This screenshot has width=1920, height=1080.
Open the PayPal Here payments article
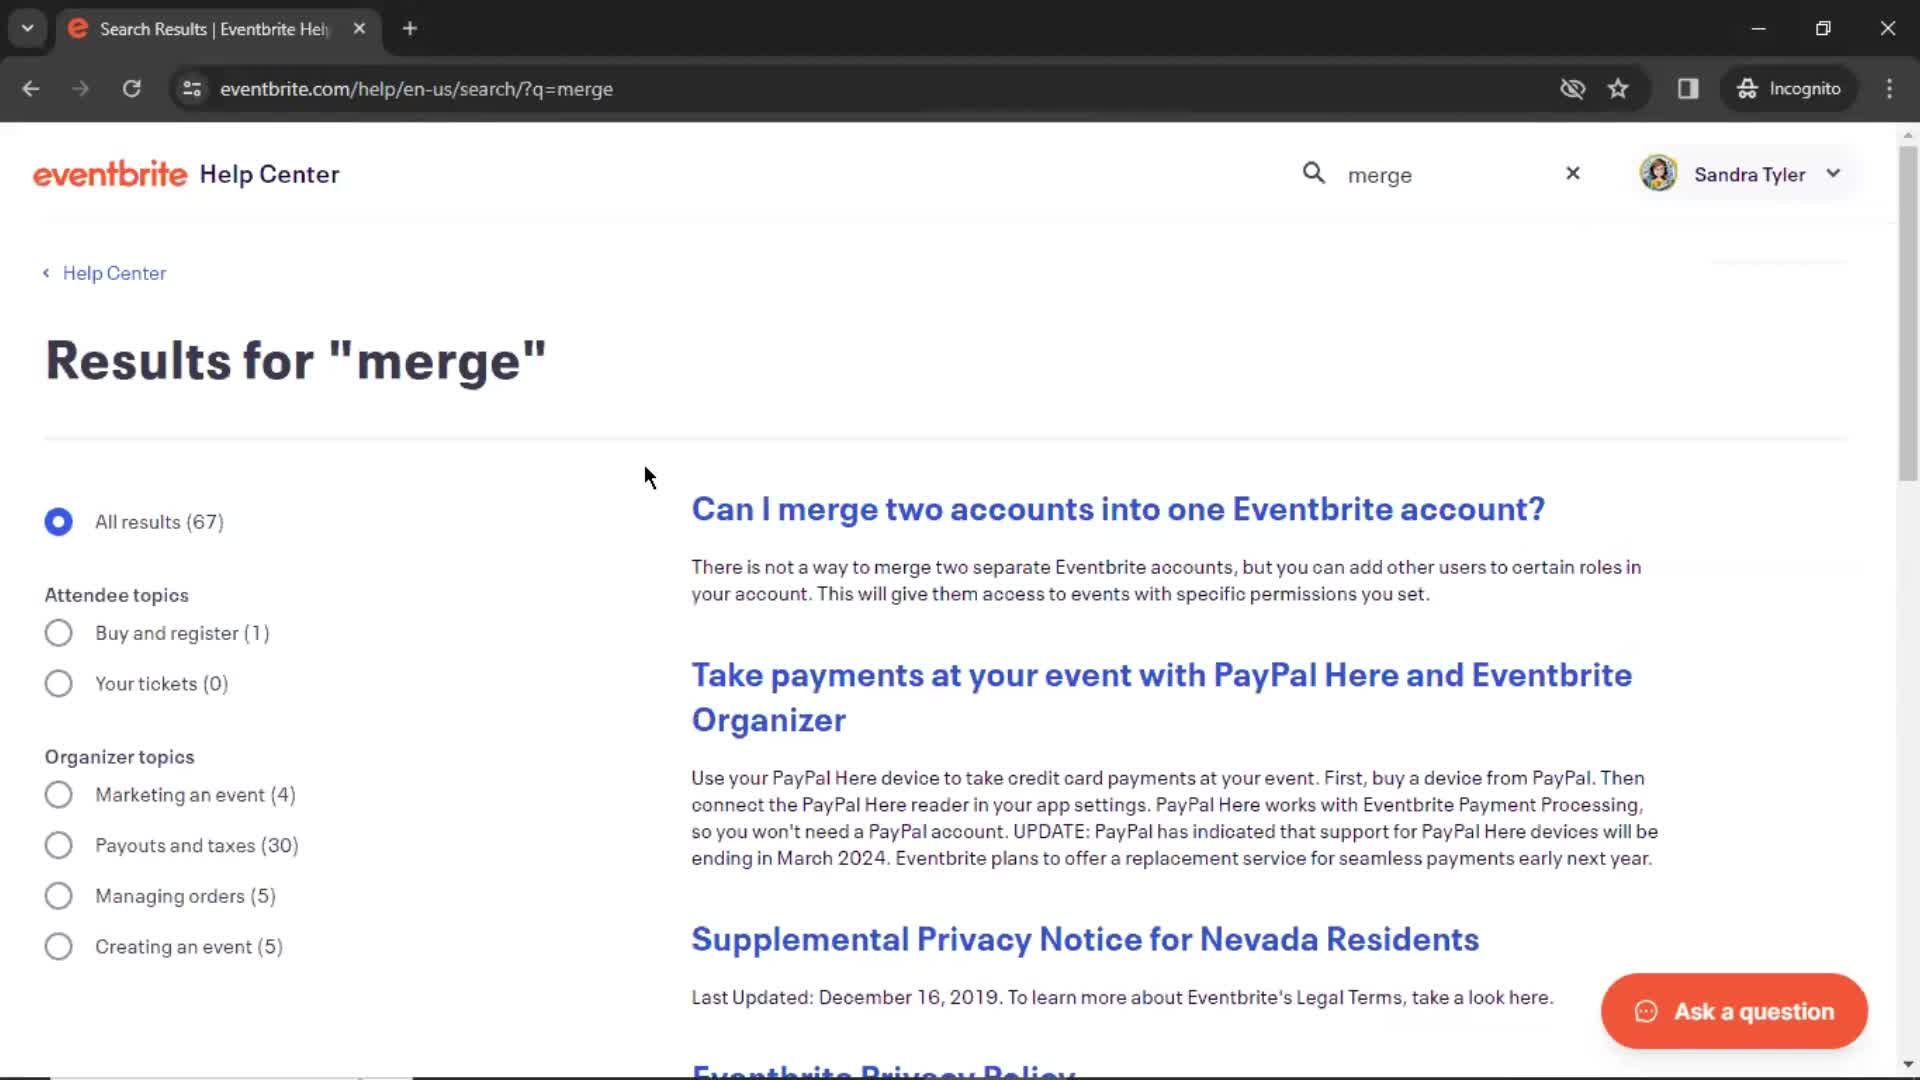click(1161, 697)
